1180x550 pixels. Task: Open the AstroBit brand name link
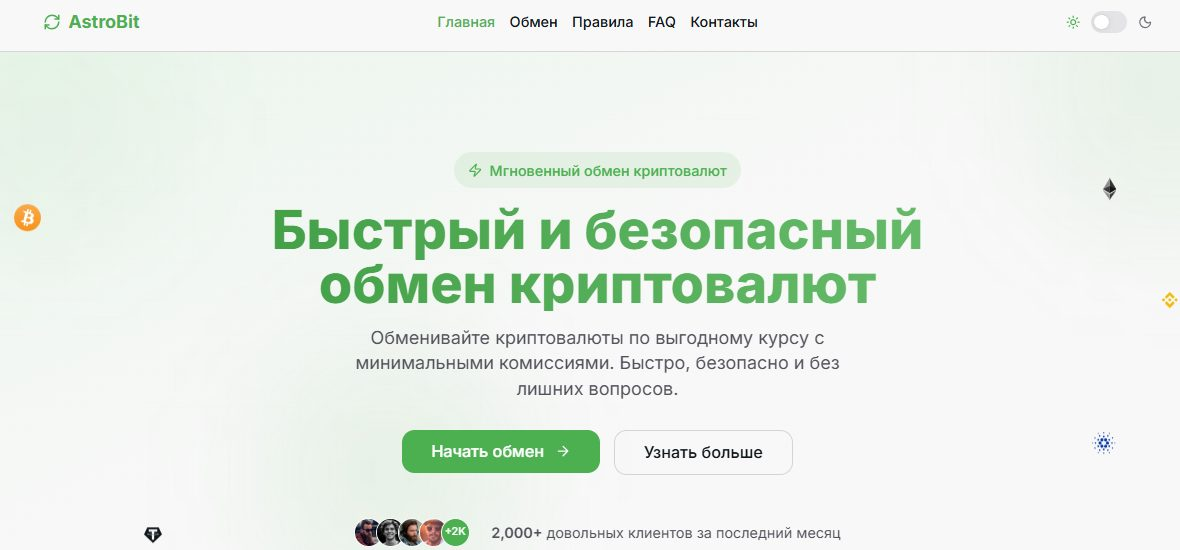pos(104,23)
